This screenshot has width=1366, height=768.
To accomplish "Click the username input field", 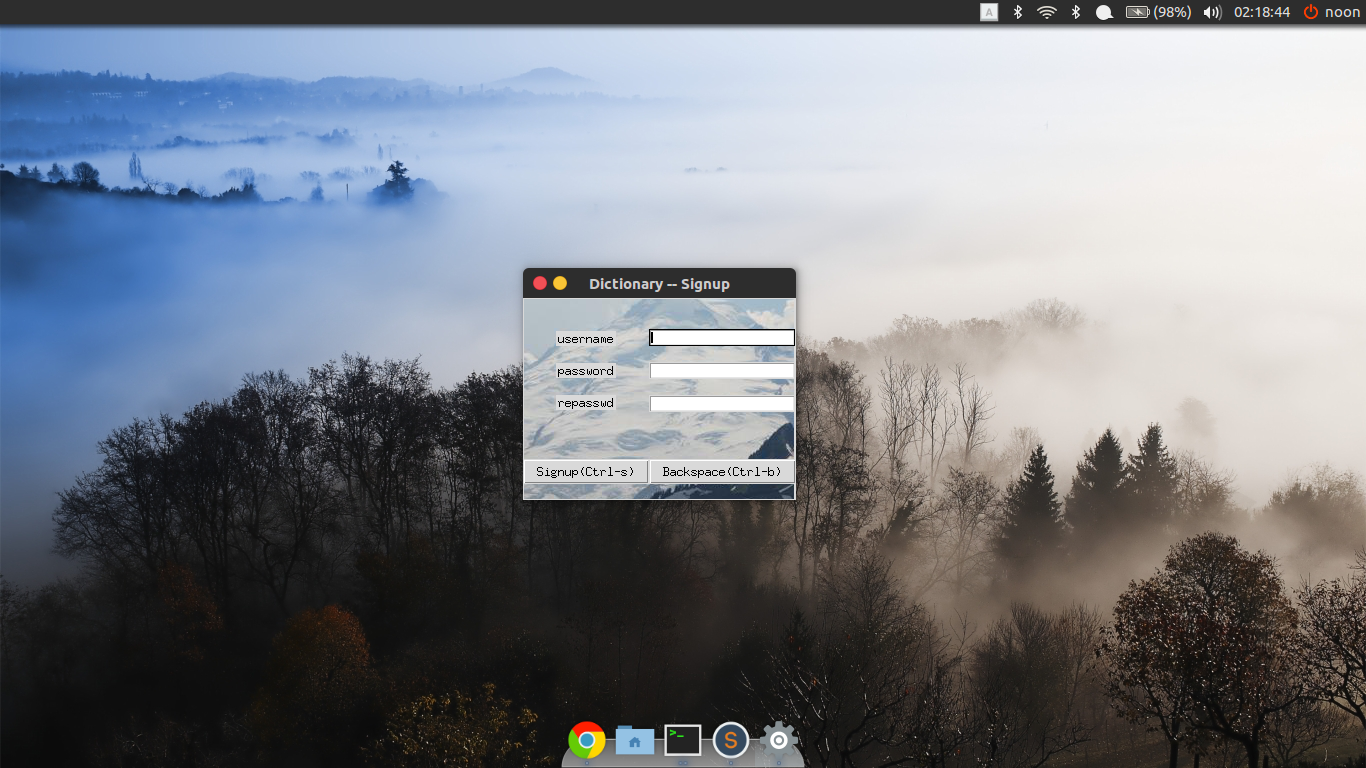I will tap(722, 338).
